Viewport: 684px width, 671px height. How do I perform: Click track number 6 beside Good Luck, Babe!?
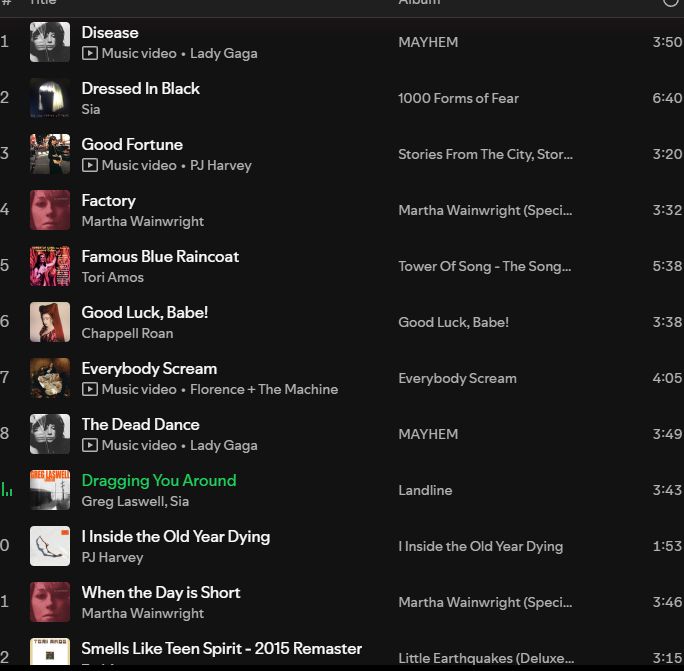(4, 322)
